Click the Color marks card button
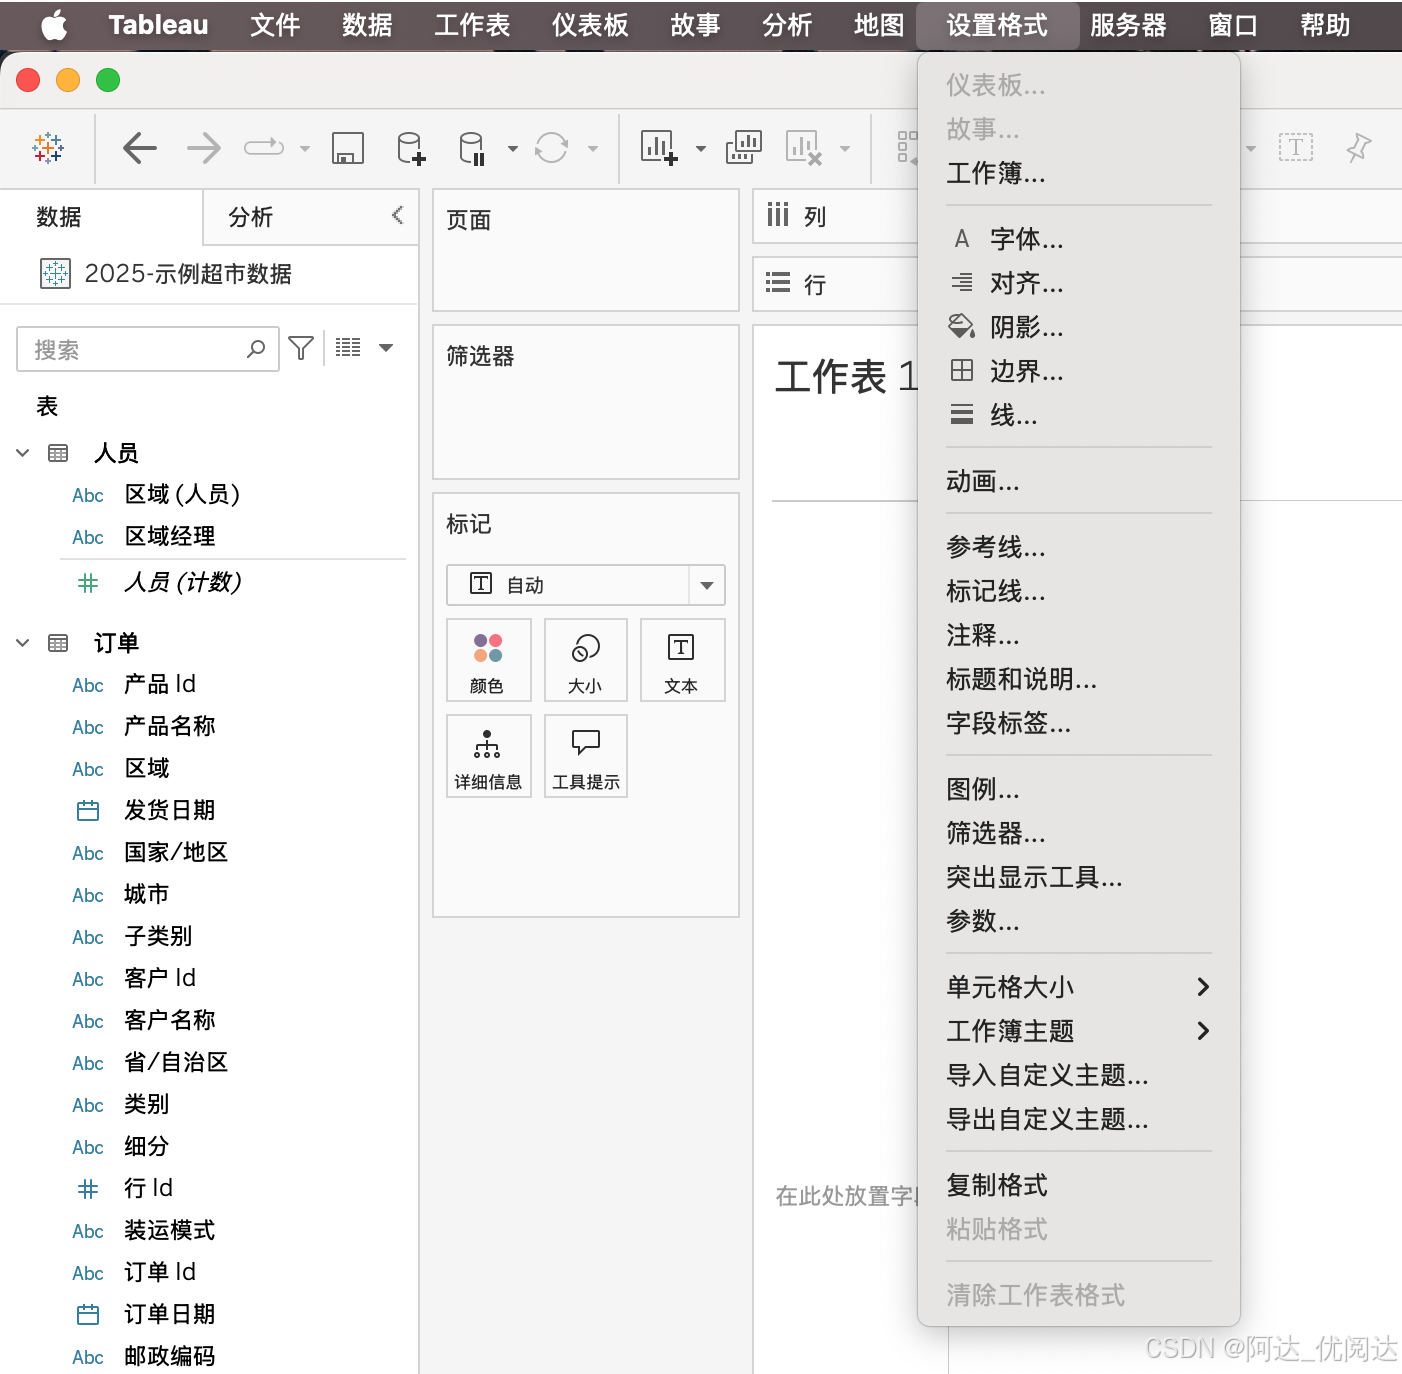This screenshot has height=1374, width=1402. tap(488, 660)
